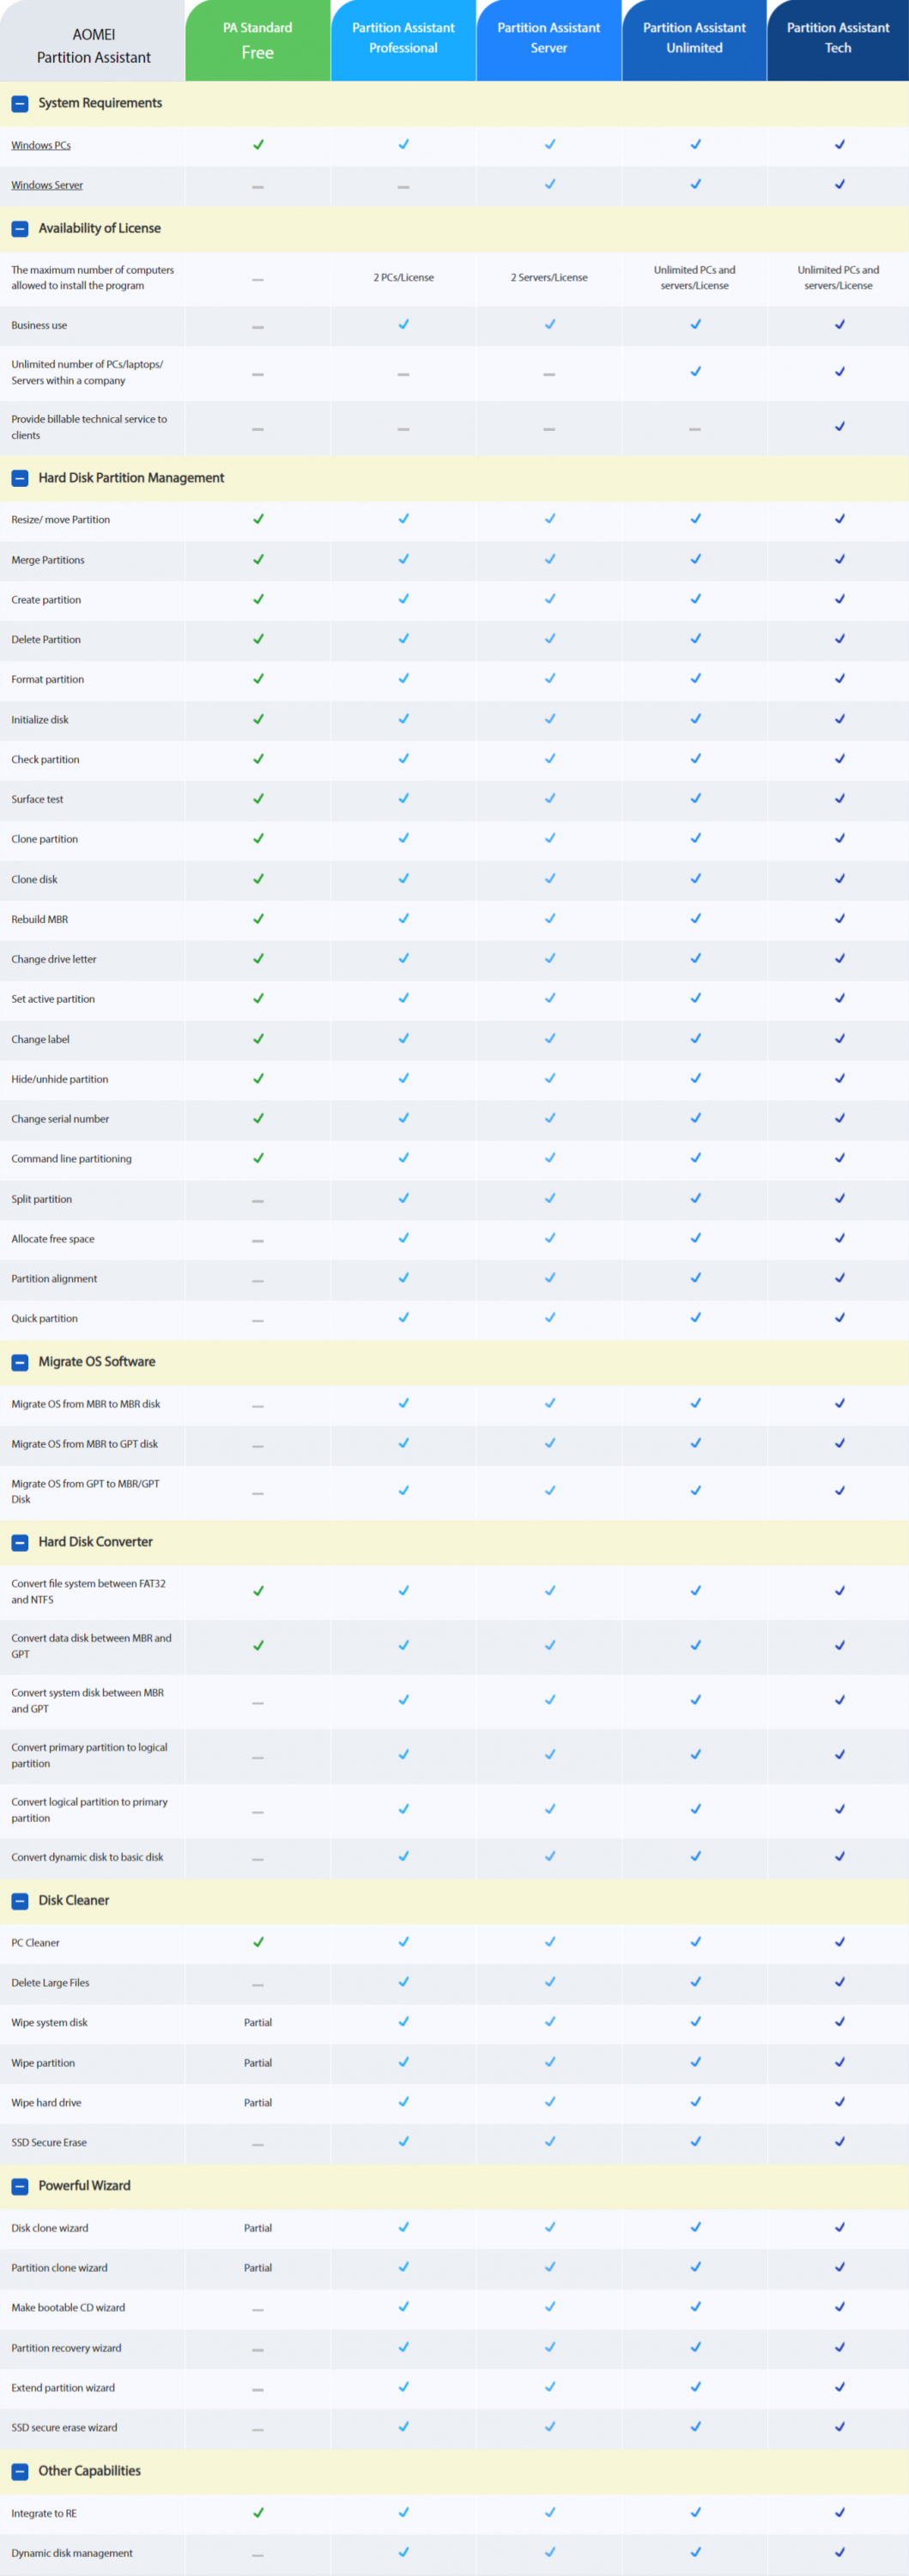This screenshot has width=909, height=2576.
Task: Click green checkmark for Resize/move Partition
Action: click(x=258, y=519)
